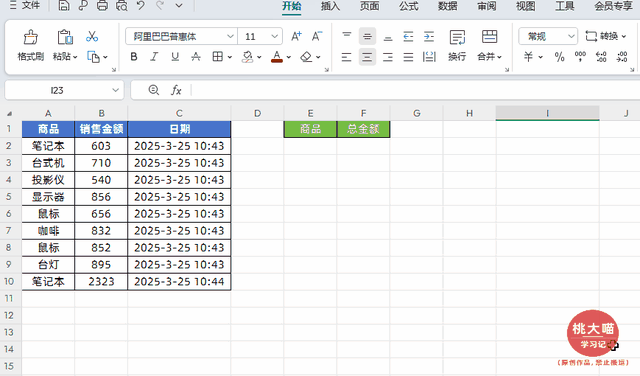Undo the last action
Screen dimensions: 640x376
140,6
